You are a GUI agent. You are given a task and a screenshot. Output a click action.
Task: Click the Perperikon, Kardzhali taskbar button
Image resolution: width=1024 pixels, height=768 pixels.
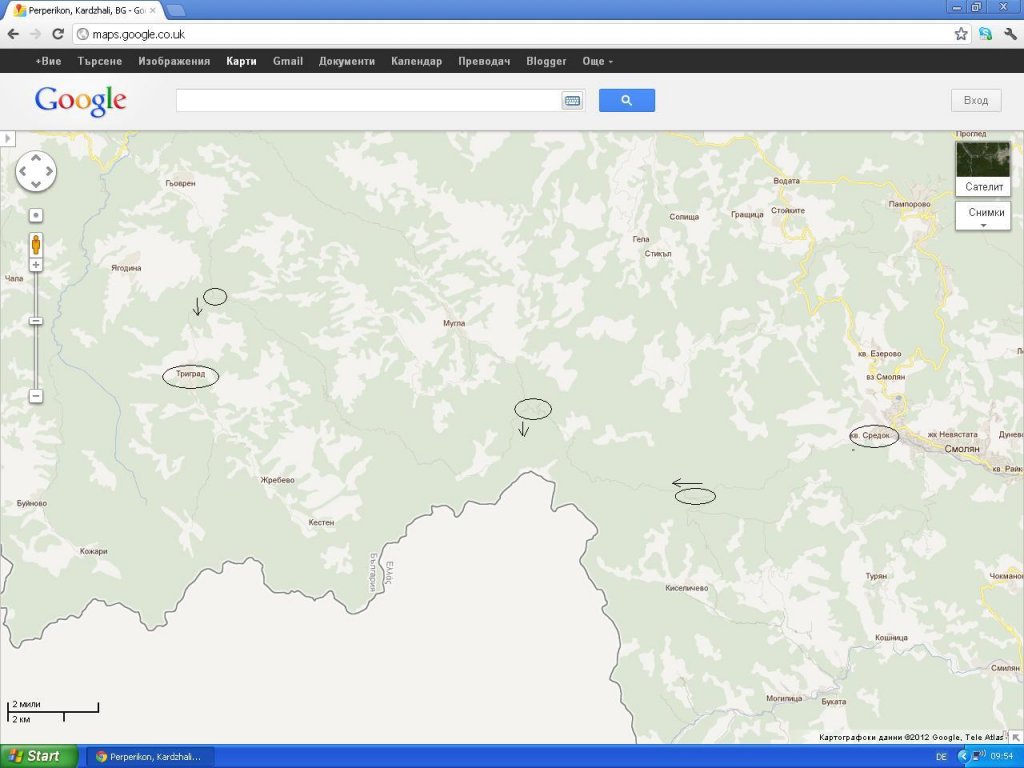coord(150,756)
